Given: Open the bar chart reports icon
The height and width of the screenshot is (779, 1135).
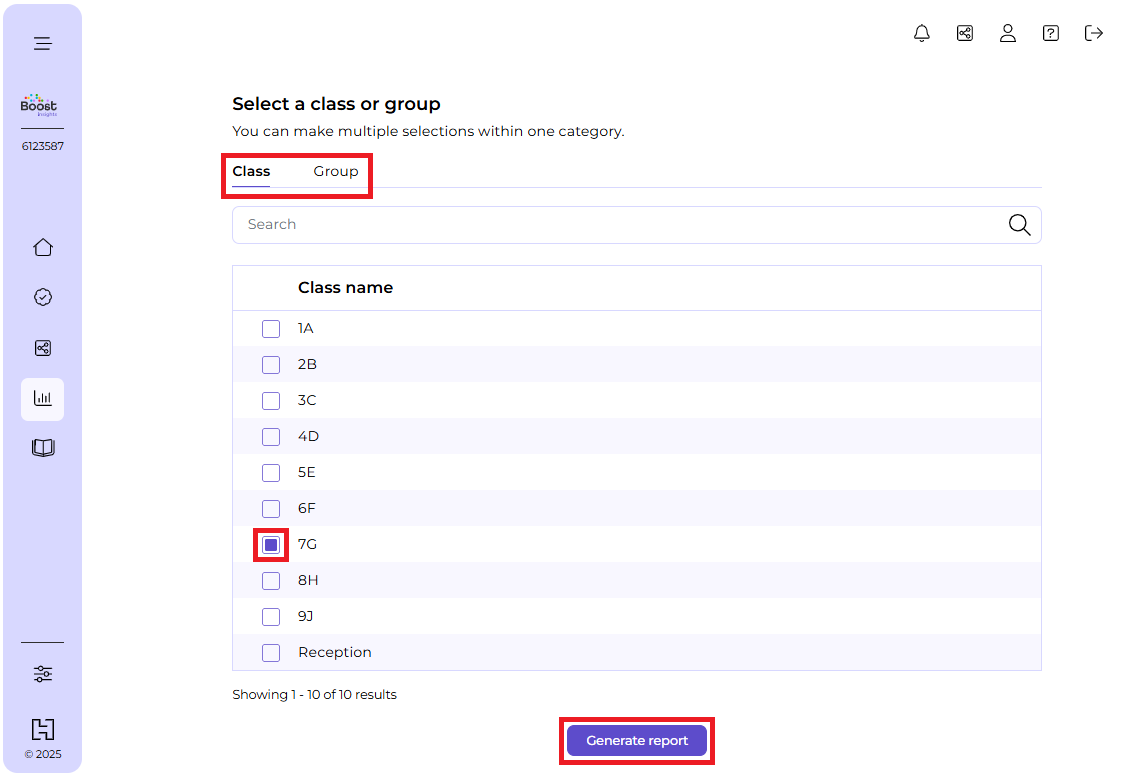Looking at the screenshot, I should coord(42,398).
